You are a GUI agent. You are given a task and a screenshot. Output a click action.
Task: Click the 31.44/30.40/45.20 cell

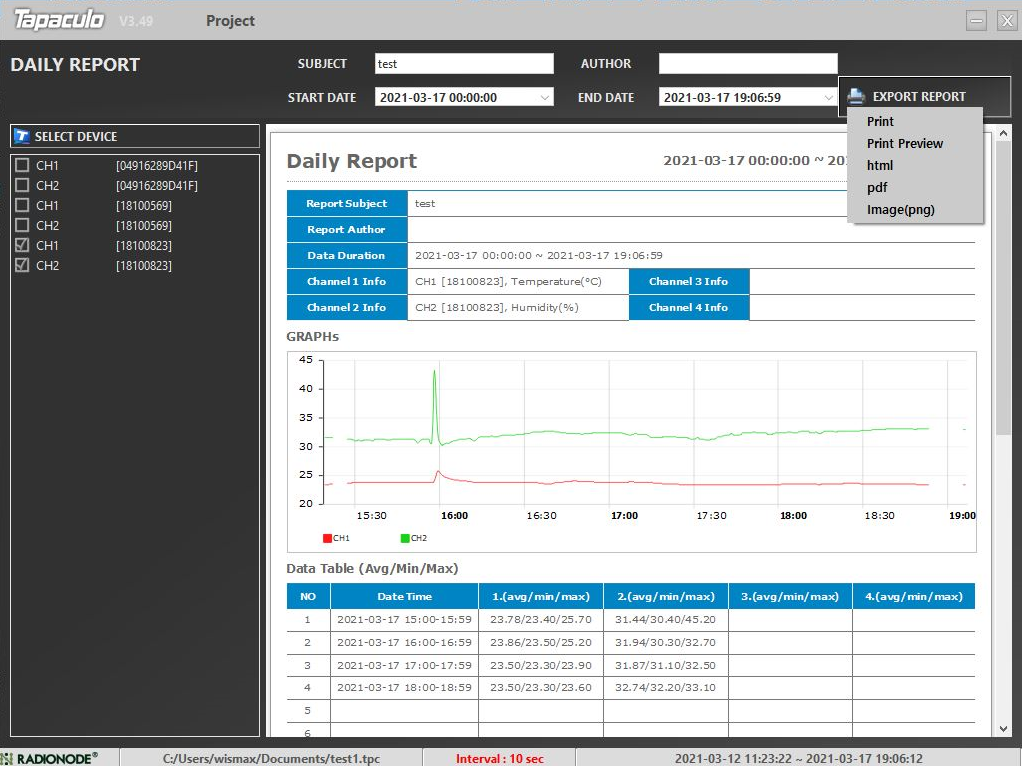coord(665,619)
